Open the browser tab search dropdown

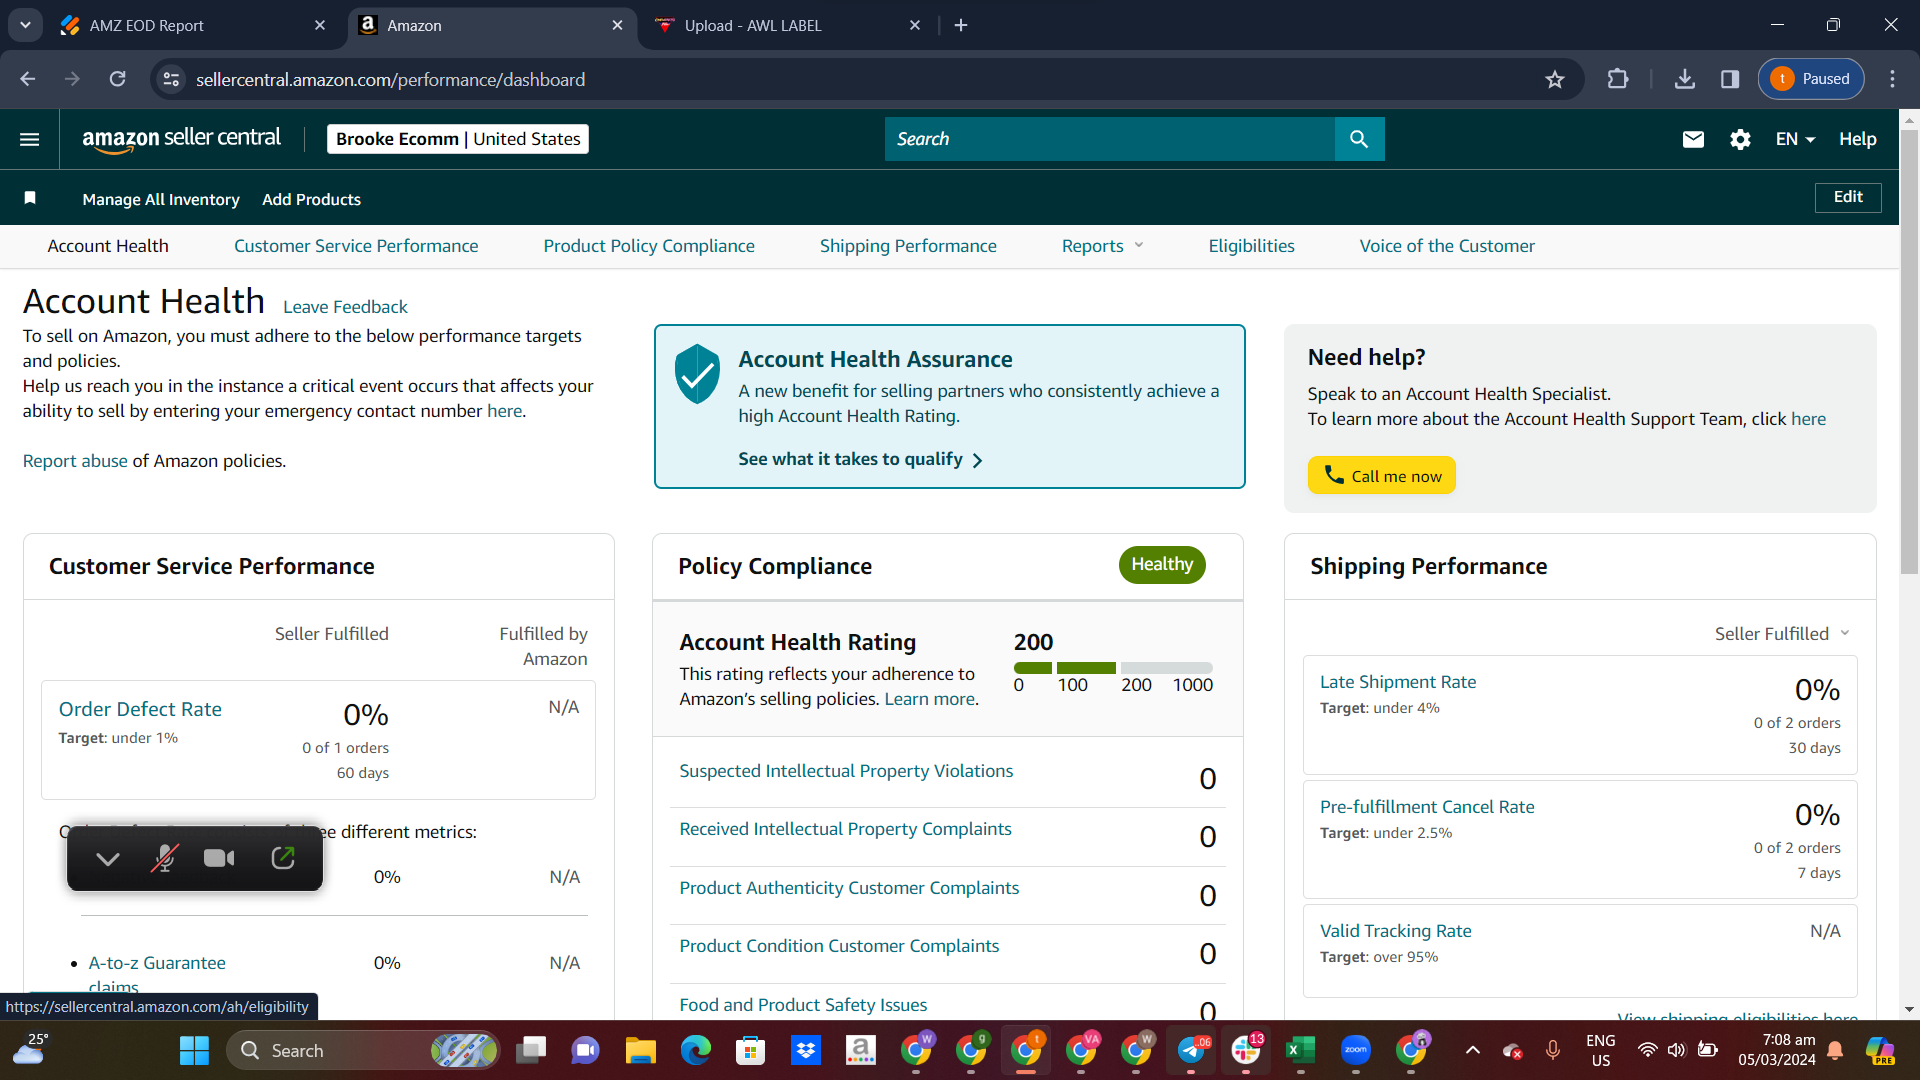click(x=25, y=25)
